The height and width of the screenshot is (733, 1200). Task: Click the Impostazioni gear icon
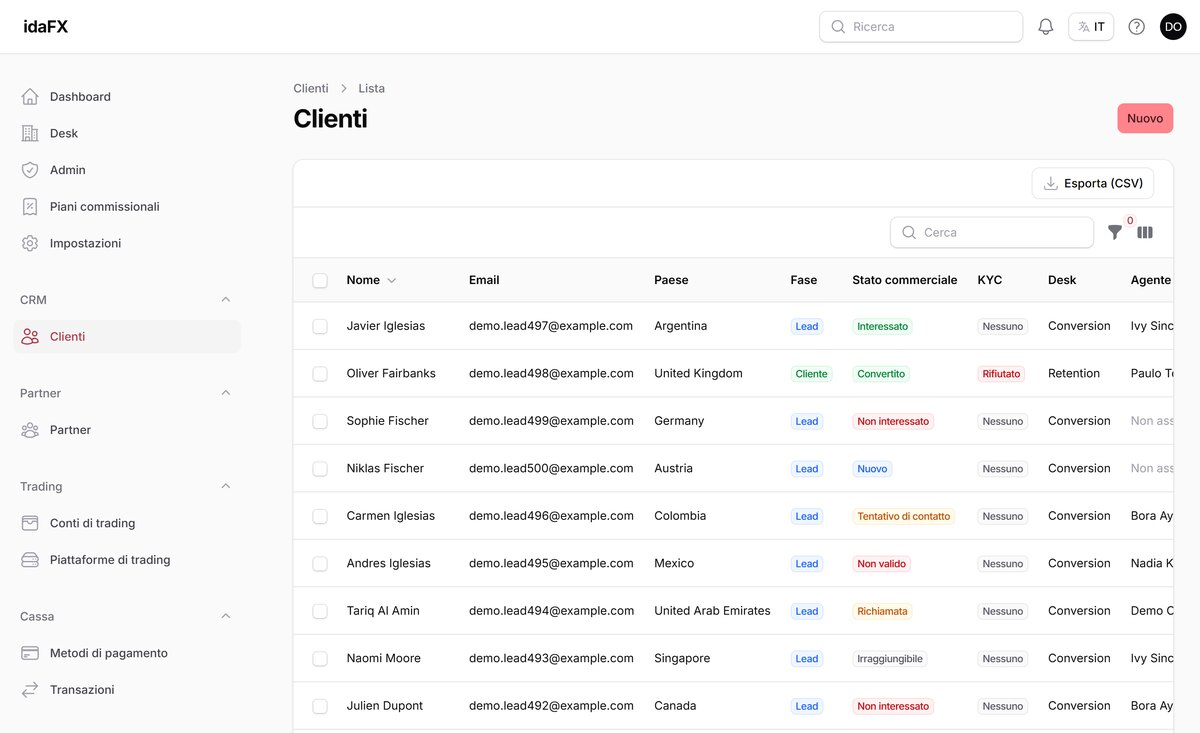click(x=30, y=243)
